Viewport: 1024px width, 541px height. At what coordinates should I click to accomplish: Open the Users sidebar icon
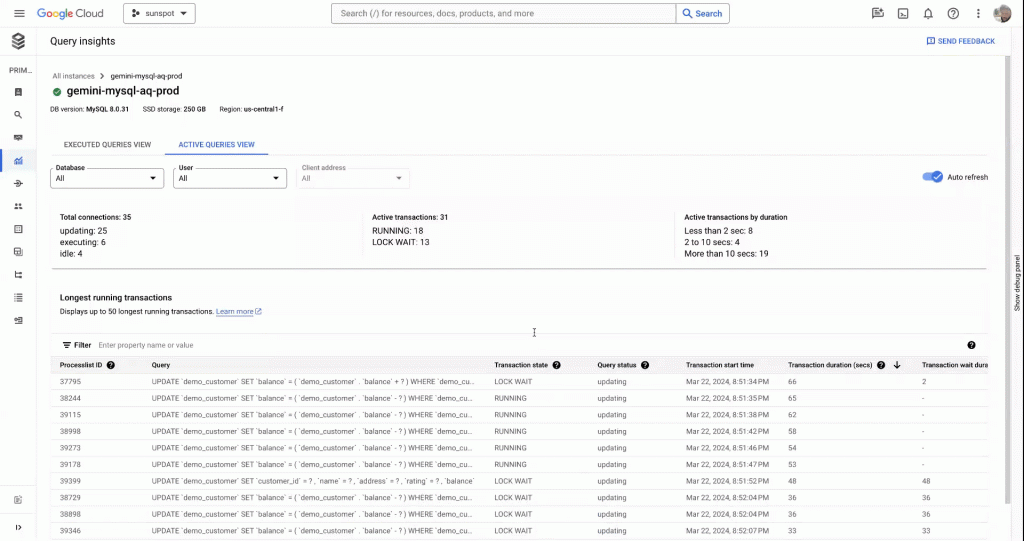click(x=18, y=206)
